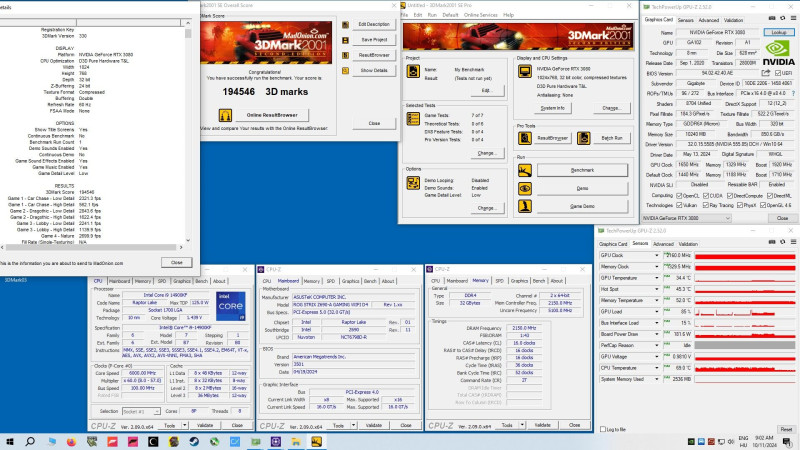Open the Run menu in 3DMark2001
The image size is (800, 450).
click(x=432, y=15)
